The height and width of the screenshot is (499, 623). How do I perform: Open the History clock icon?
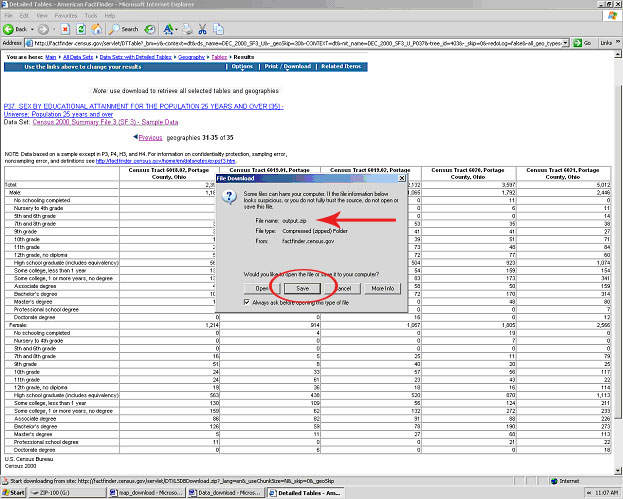click(150, 29)
